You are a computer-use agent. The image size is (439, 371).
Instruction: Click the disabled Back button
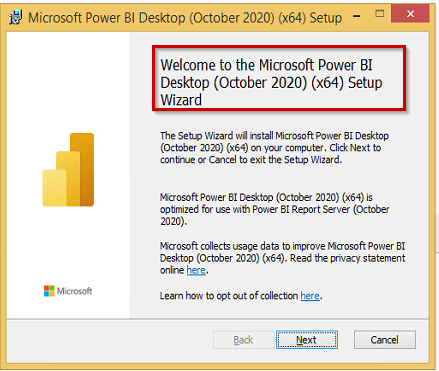(x=243, y=340)
